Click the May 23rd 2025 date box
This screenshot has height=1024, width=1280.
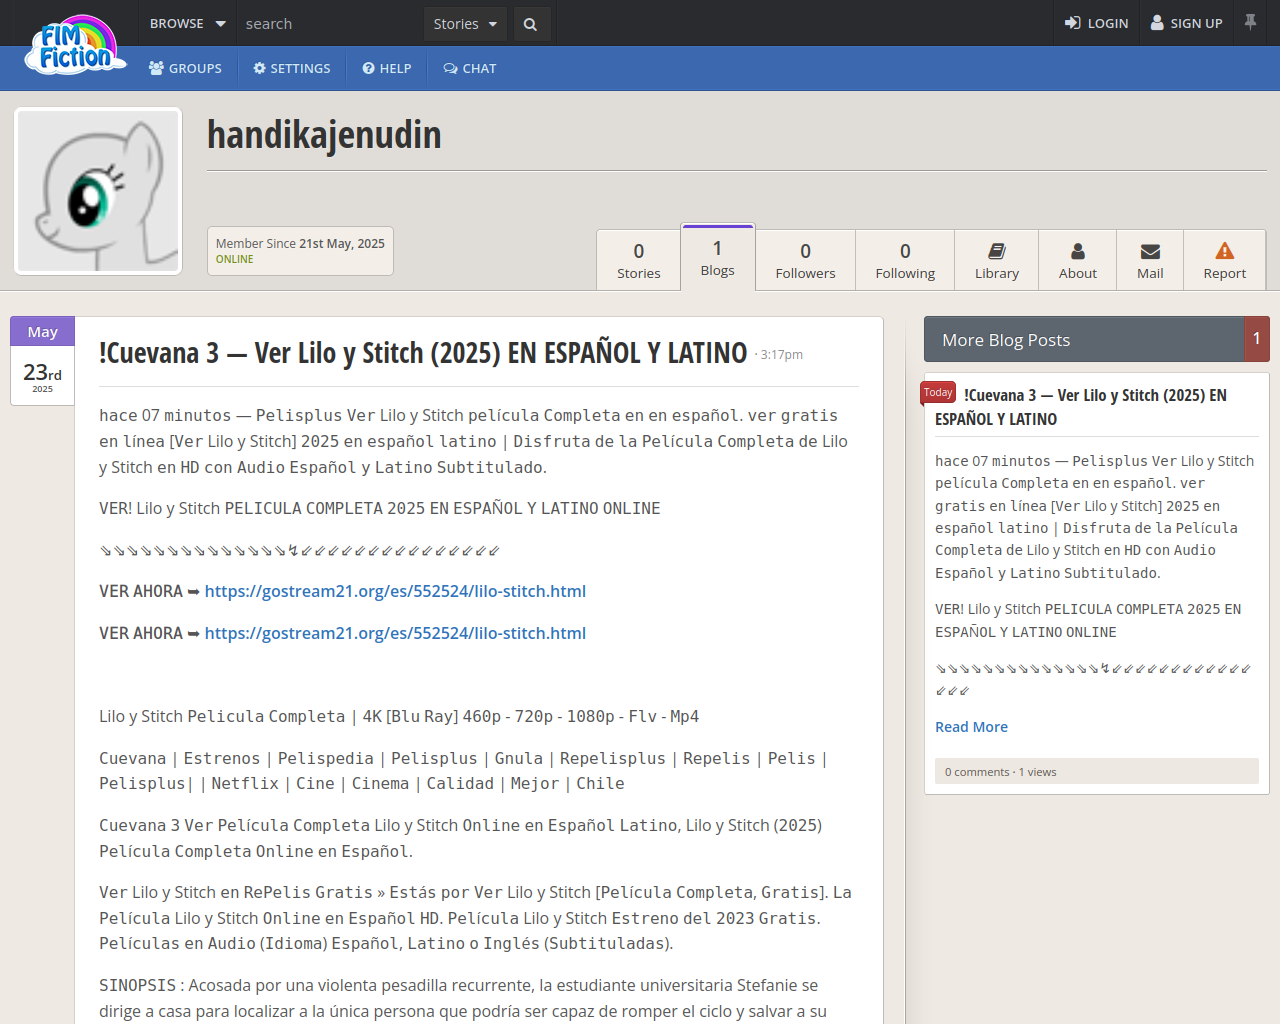point(42,361)
